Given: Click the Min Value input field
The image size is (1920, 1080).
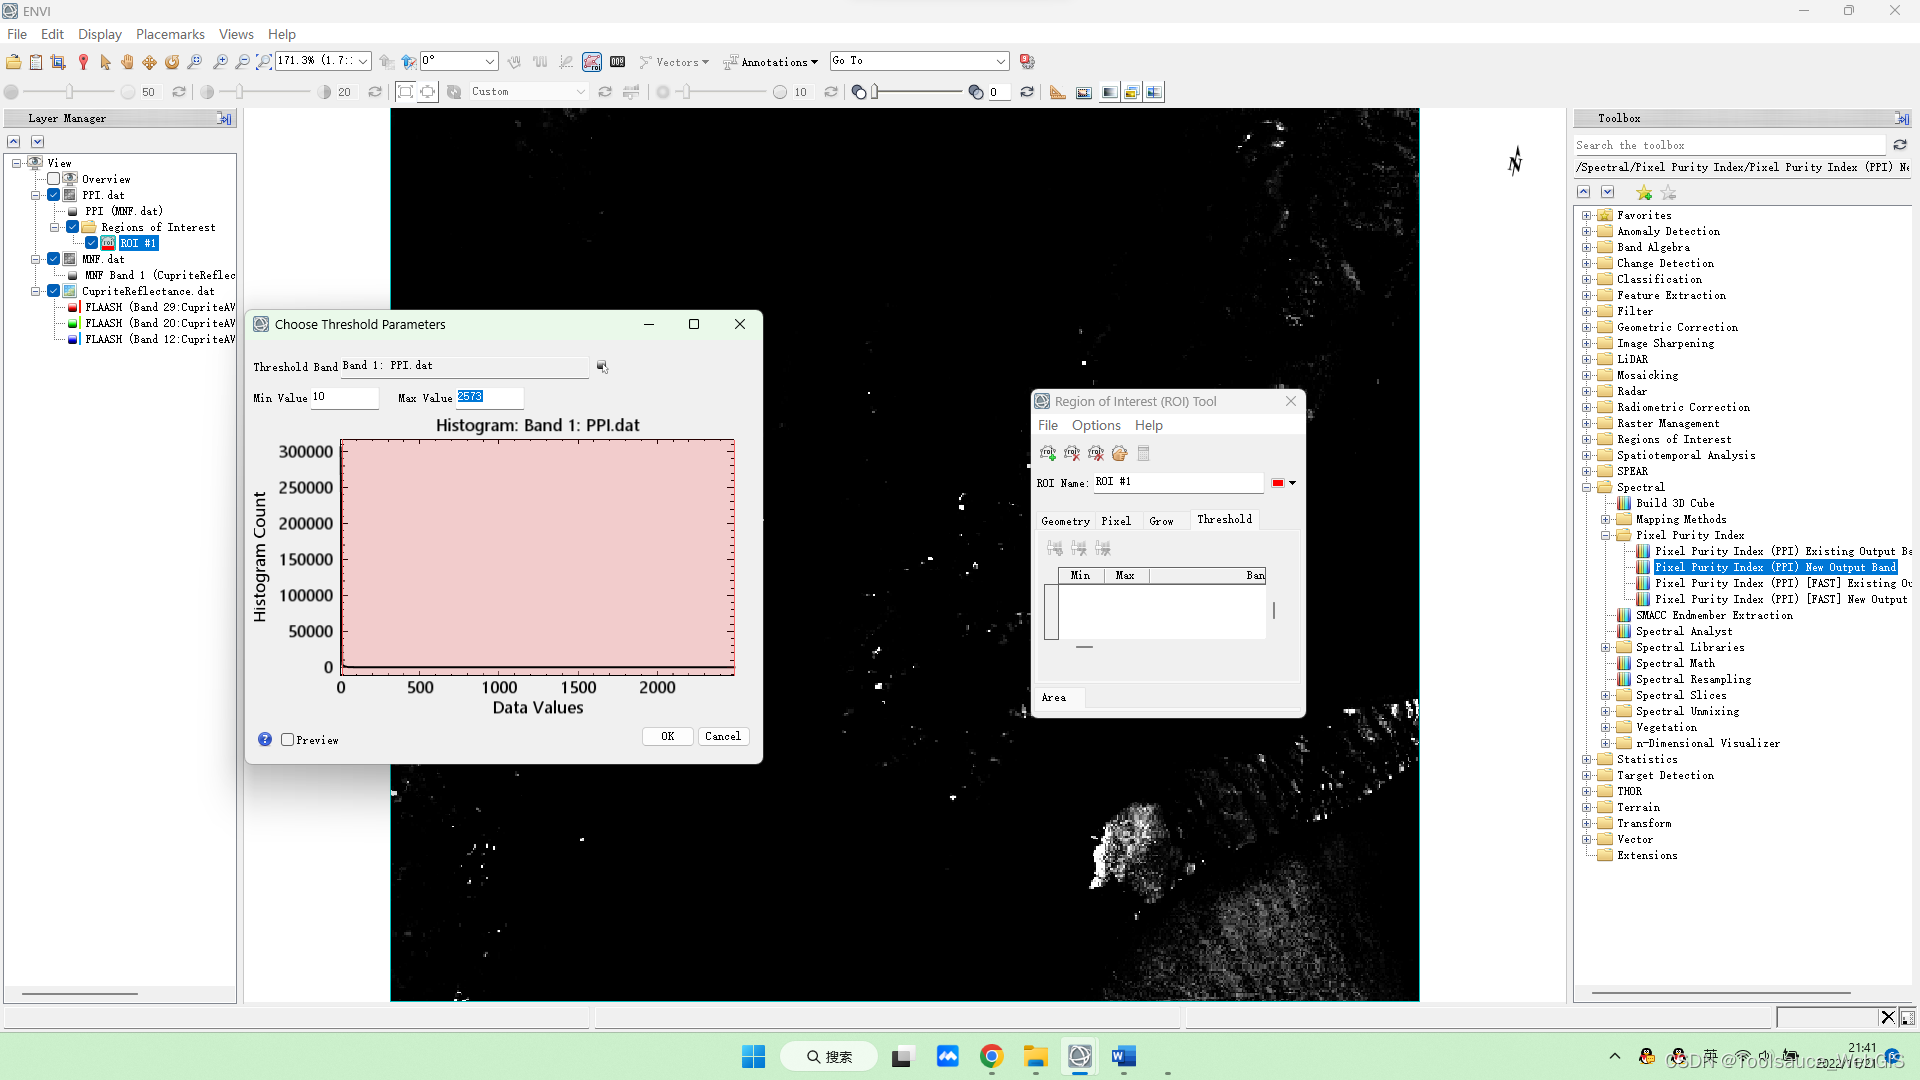Looking at the screenshot, I should pyautogui.click(x=344, y=397).
